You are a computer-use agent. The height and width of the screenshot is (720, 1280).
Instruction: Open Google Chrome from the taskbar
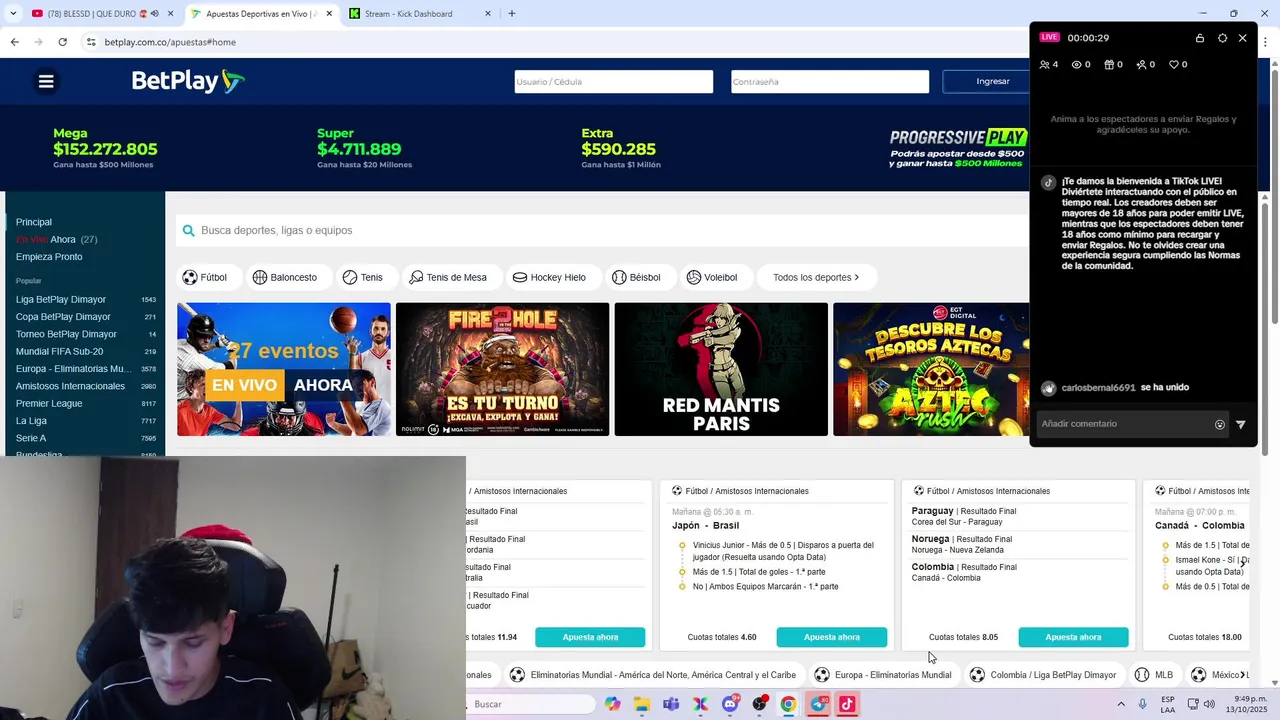pyautogui.click(x=788, y=704)
